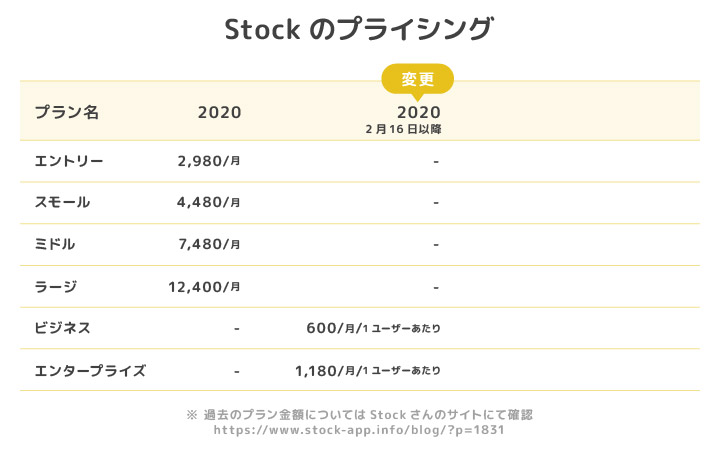Select the プラン名 column header

pos(67,112)
